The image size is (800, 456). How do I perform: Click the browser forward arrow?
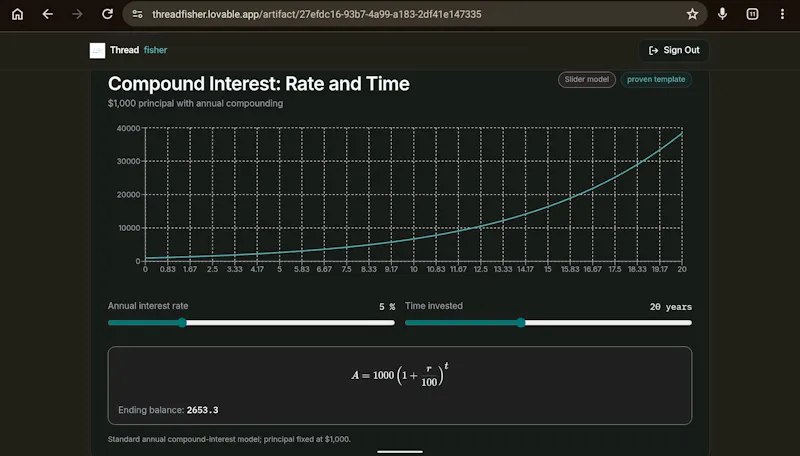[77, 14]
